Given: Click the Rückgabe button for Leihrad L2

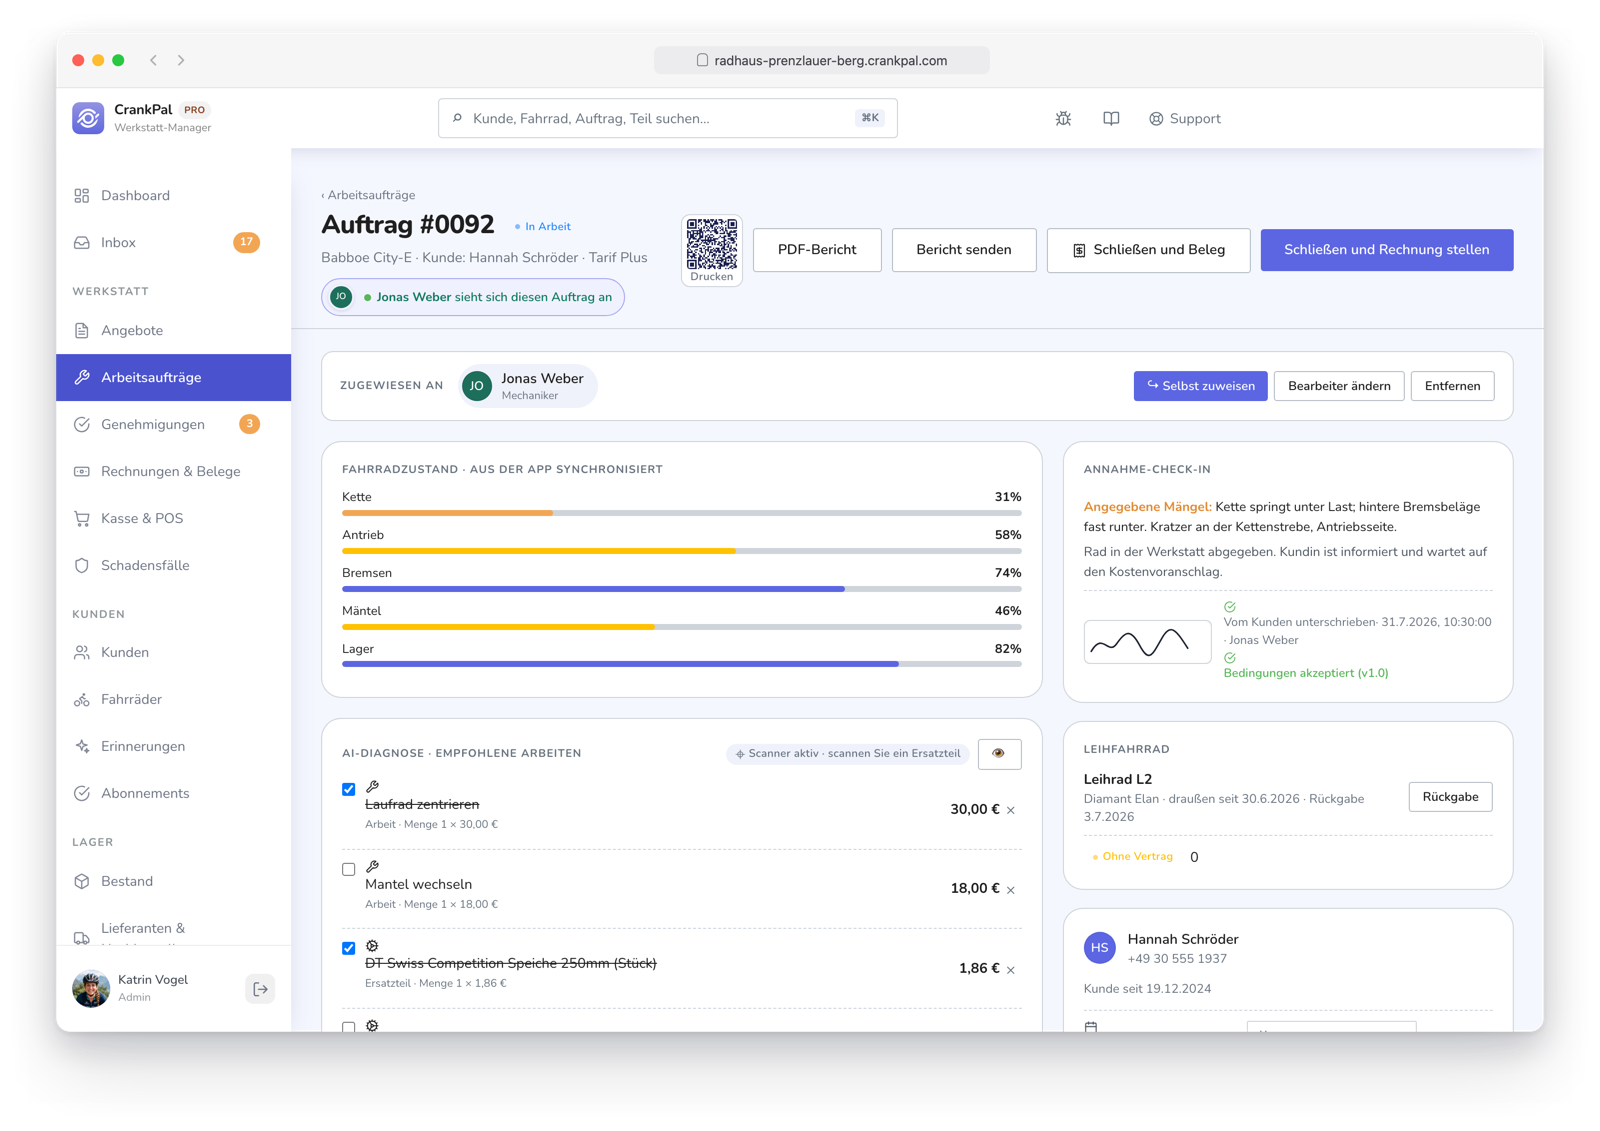Looking at the screenshot, I should (x=1450, y=797).
